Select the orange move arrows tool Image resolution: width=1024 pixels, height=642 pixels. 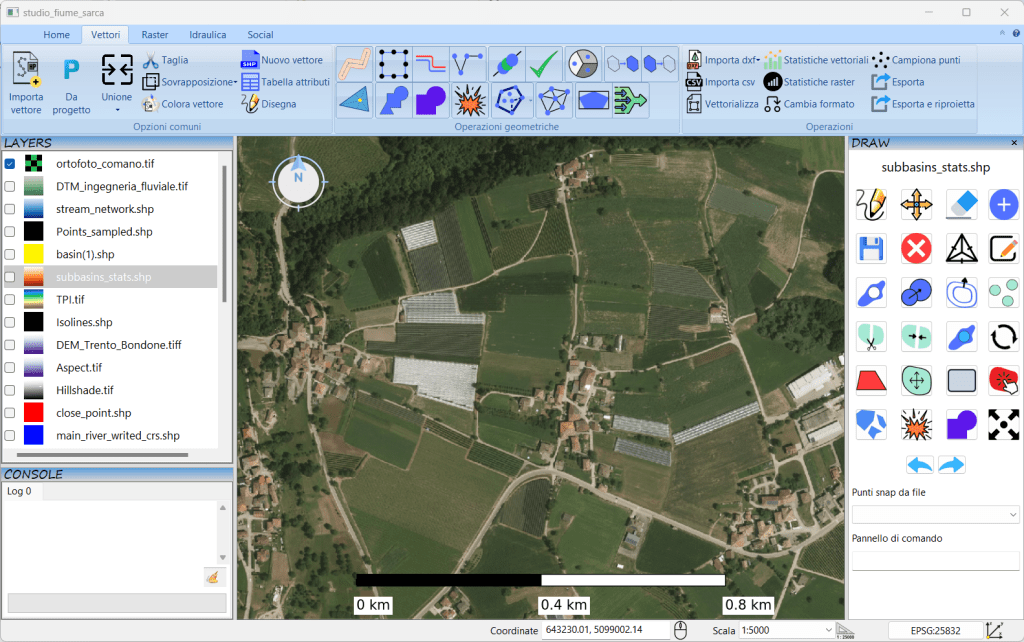pos(916,204)
